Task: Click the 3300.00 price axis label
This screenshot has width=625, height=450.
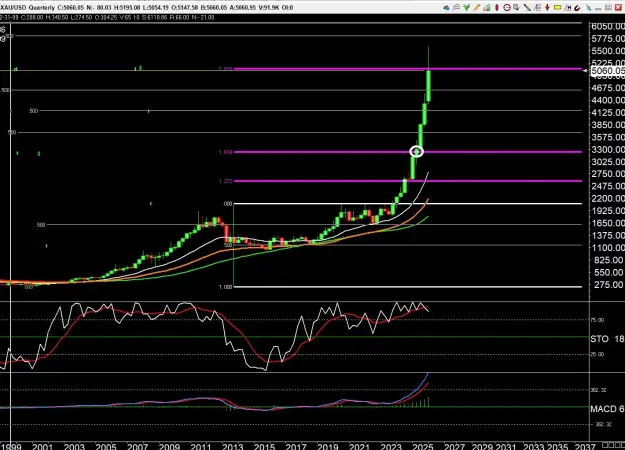Action: pyautogui.click(x=608, y=149)
